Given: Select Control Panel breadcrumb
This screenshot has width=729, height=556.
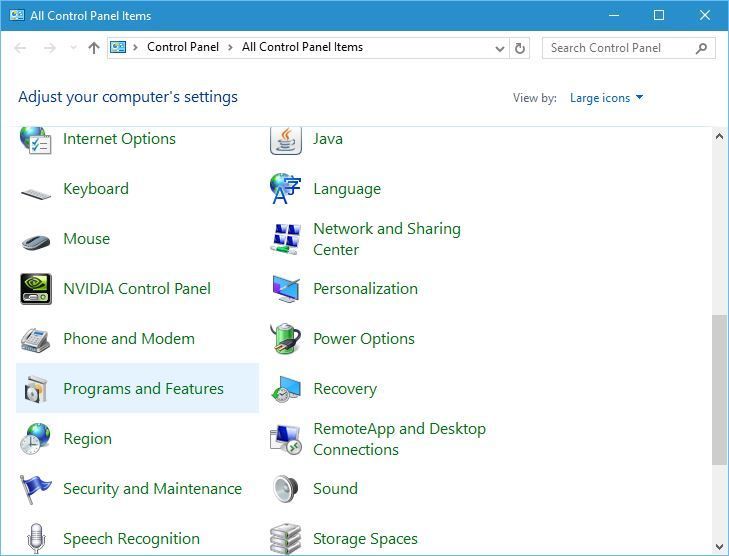Looking at the screenshot, I should pos(183,47).
